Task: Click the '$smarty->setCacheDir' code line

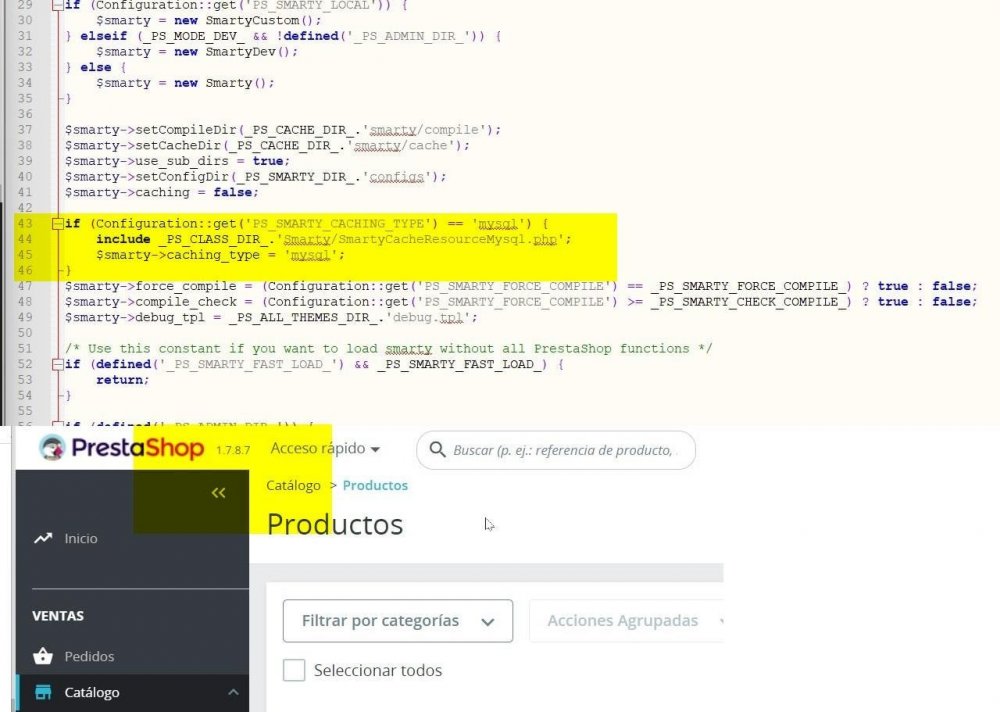Action: point(267,145)
